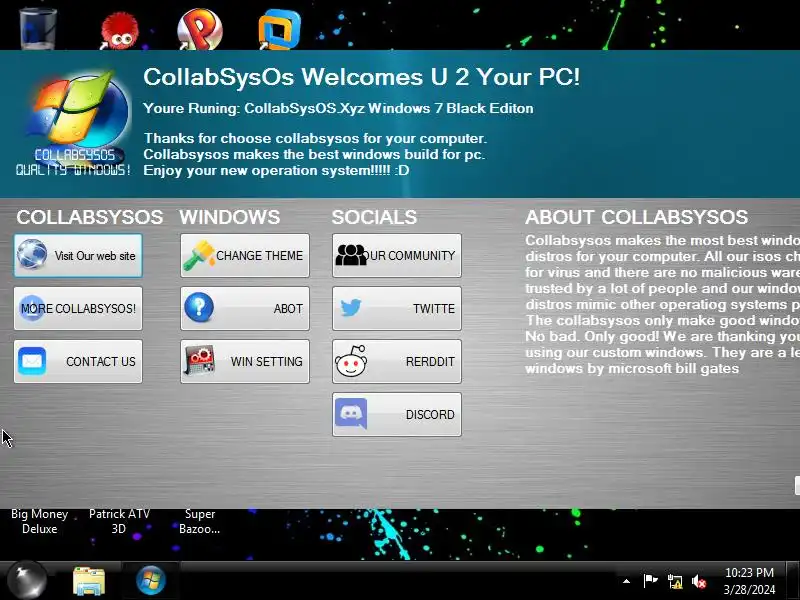Click CHANGE THEME button text
The height and width of the screenshot is (600, 800).
pyautogui.click(x=260, y=255)
